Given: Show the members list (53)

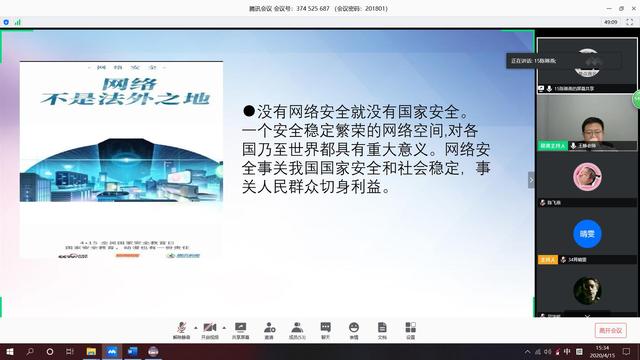Looking at the screenshot, I should [x=297, y=330].
